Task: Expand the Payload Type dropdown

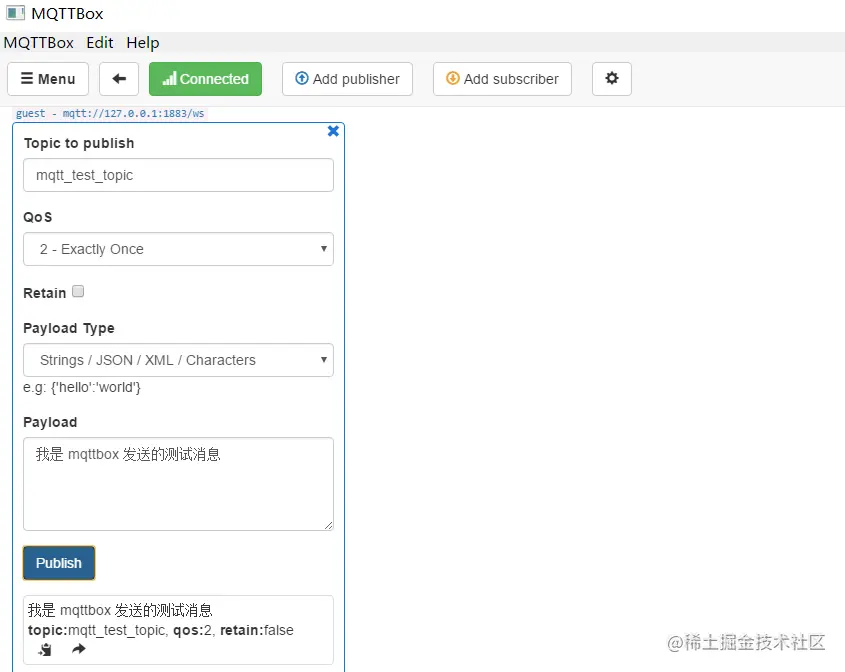Action: pyautogui.click(x=178, y=360)
